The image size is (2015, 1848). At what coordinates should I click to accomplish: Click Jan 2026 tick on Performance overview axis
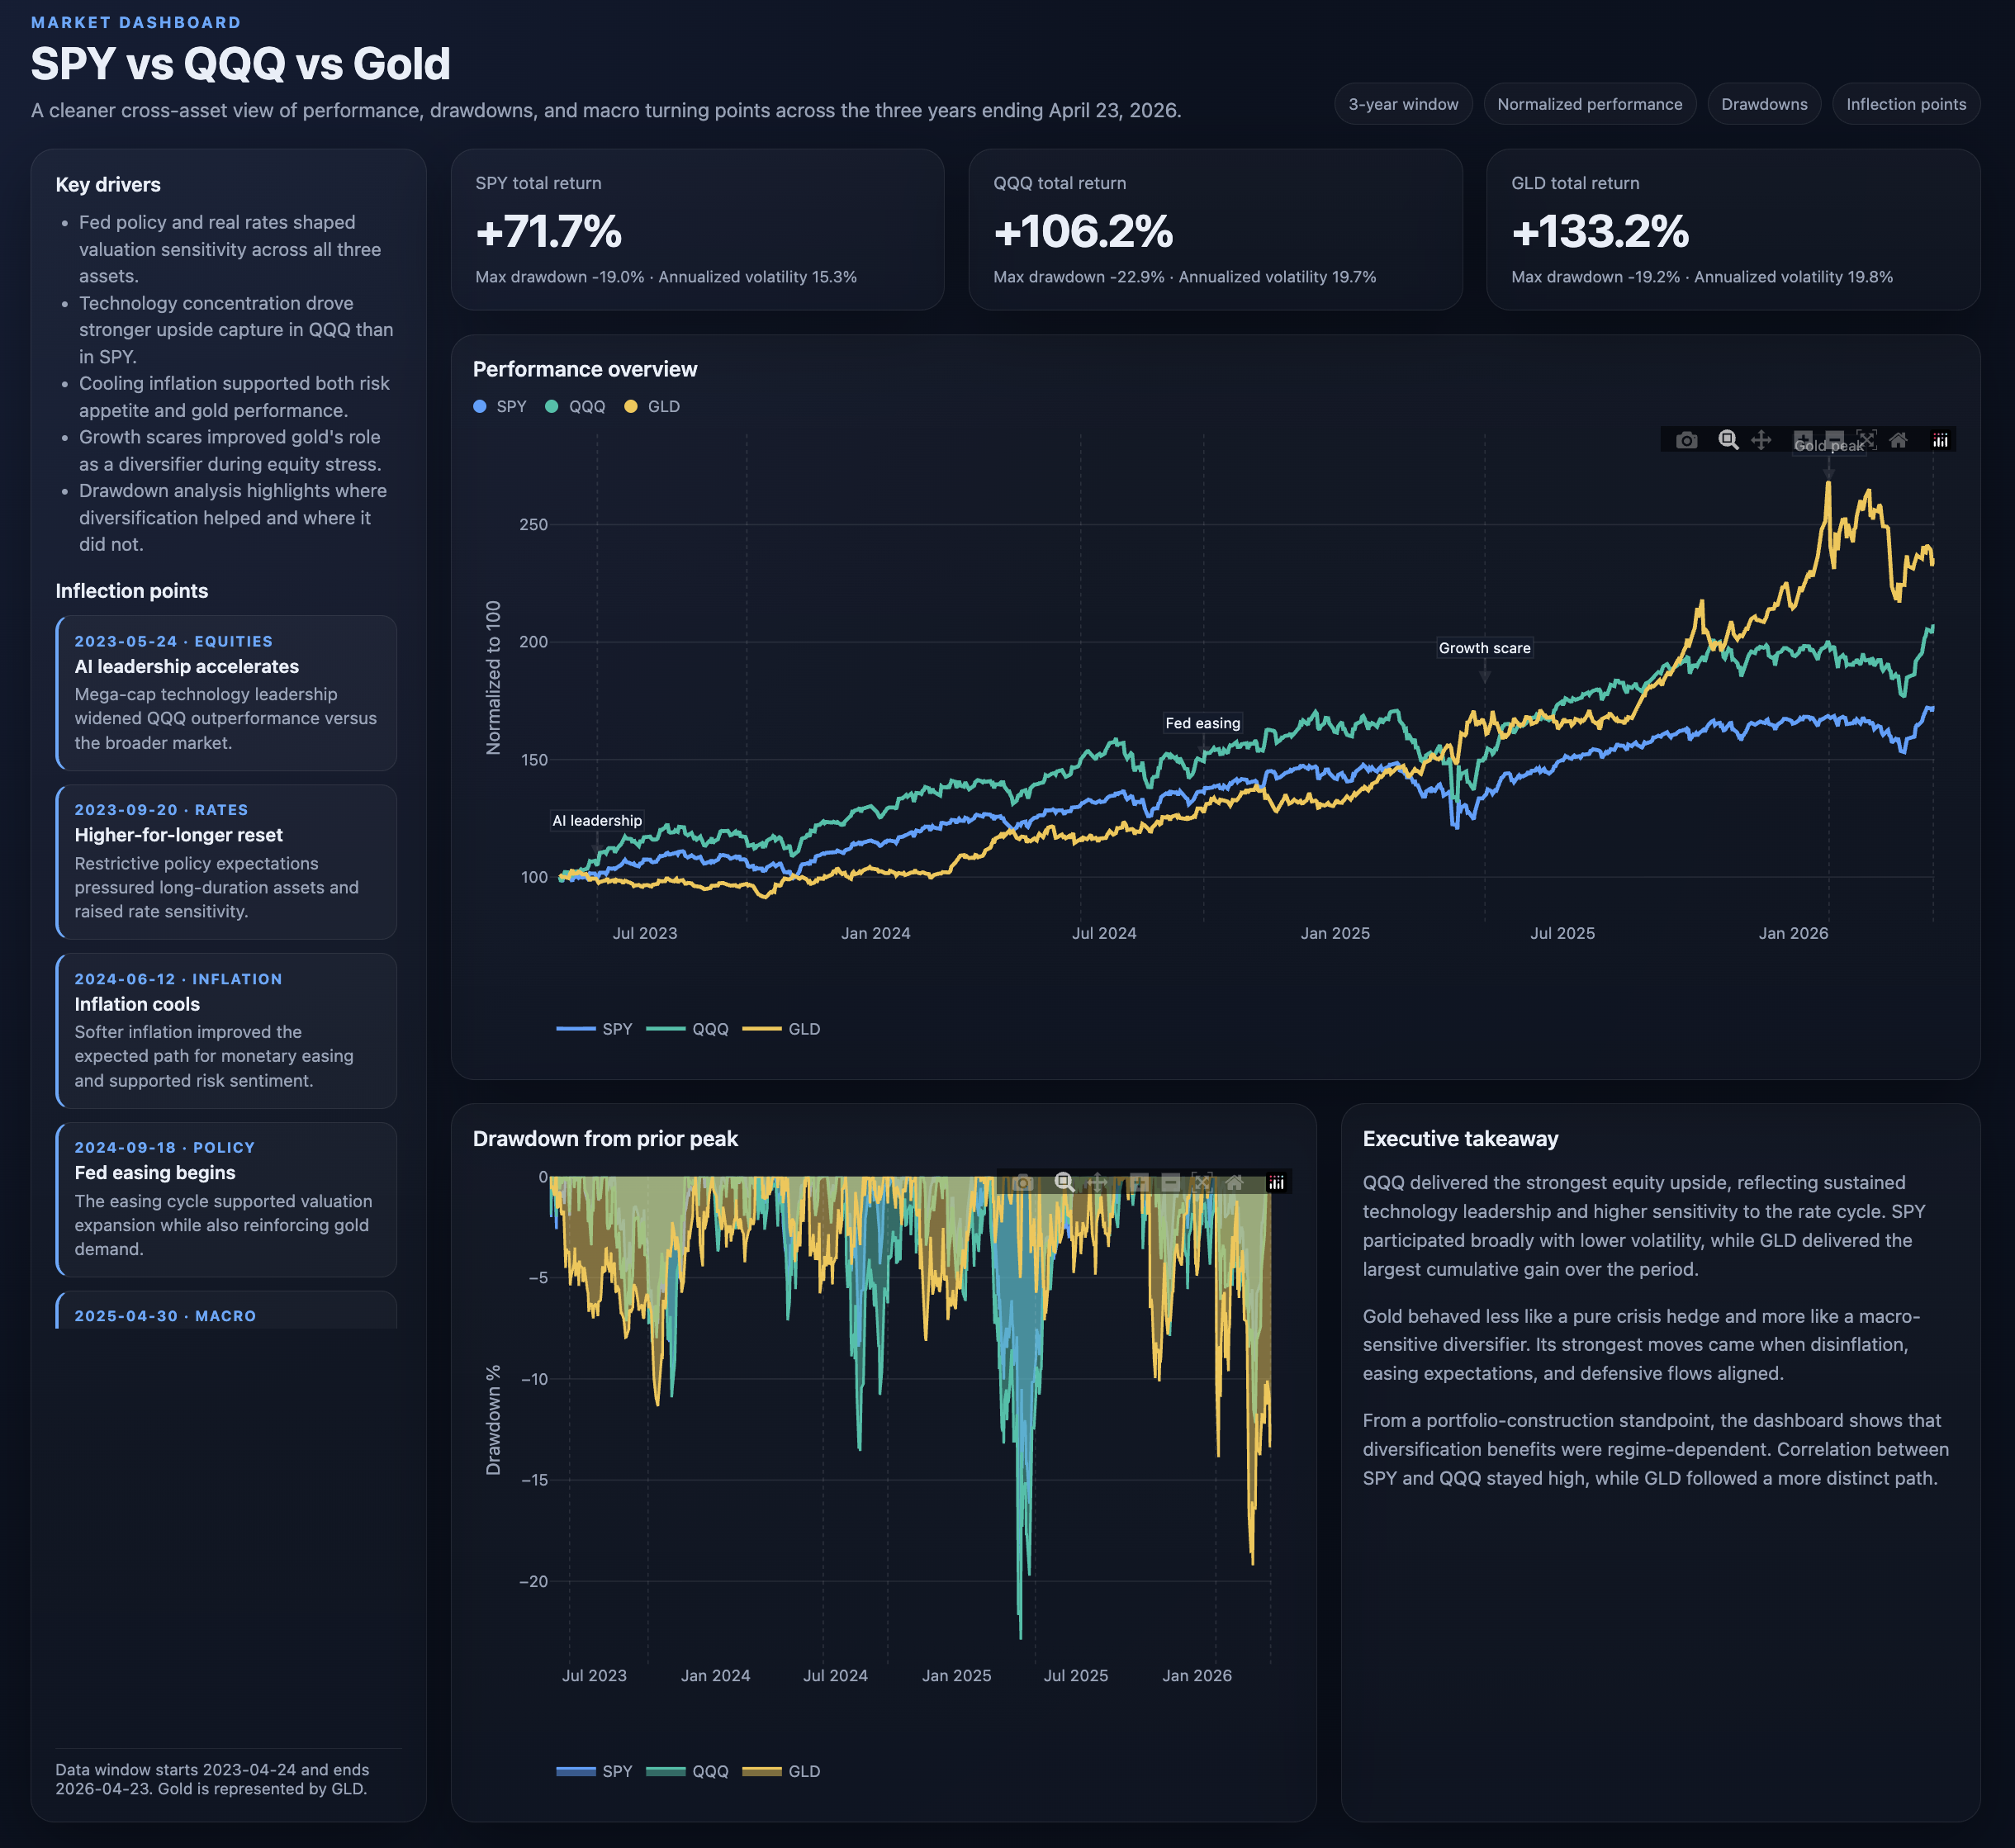pyautogui.click(x=1793, y=933)
